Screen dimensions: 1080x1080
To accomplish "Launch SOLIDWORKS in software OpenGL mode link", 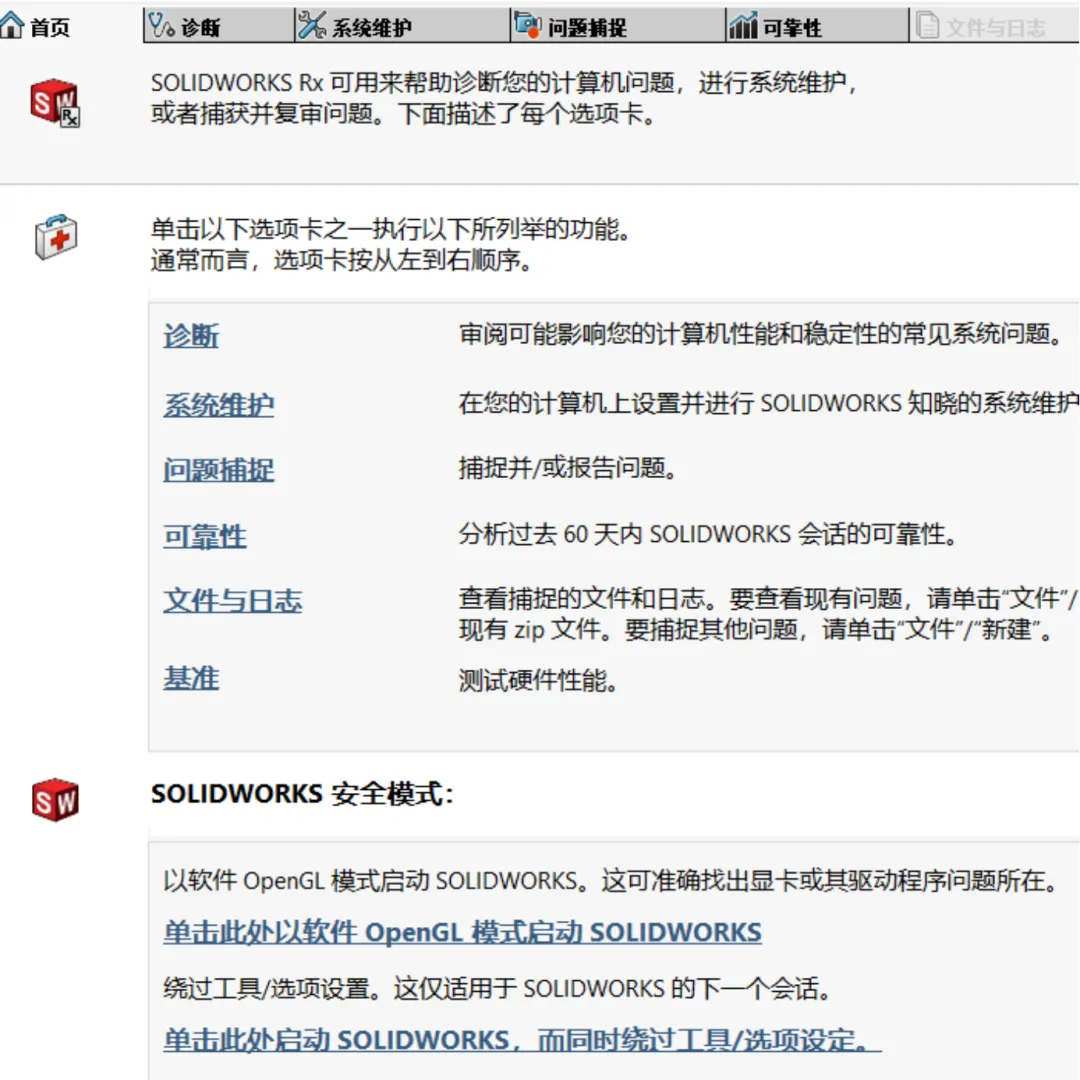I will point(462,933).
